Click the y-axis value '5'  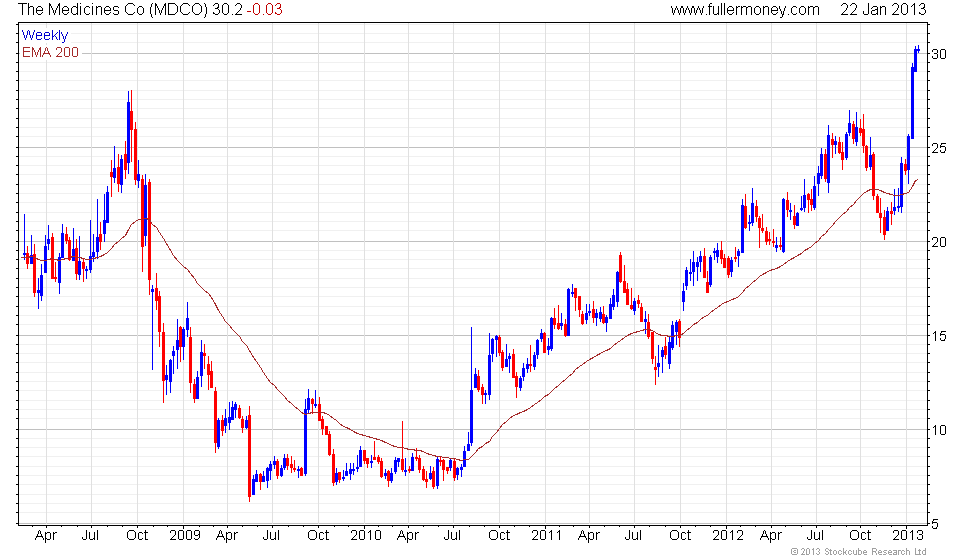[935, 524]
